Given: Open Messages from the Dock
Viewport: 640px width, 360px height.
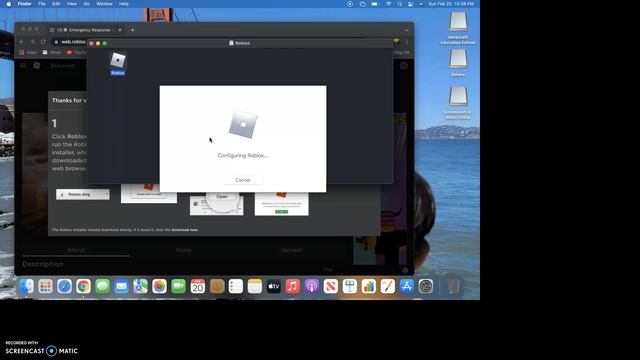Looking at the screenshot, I should coord(102,287).
